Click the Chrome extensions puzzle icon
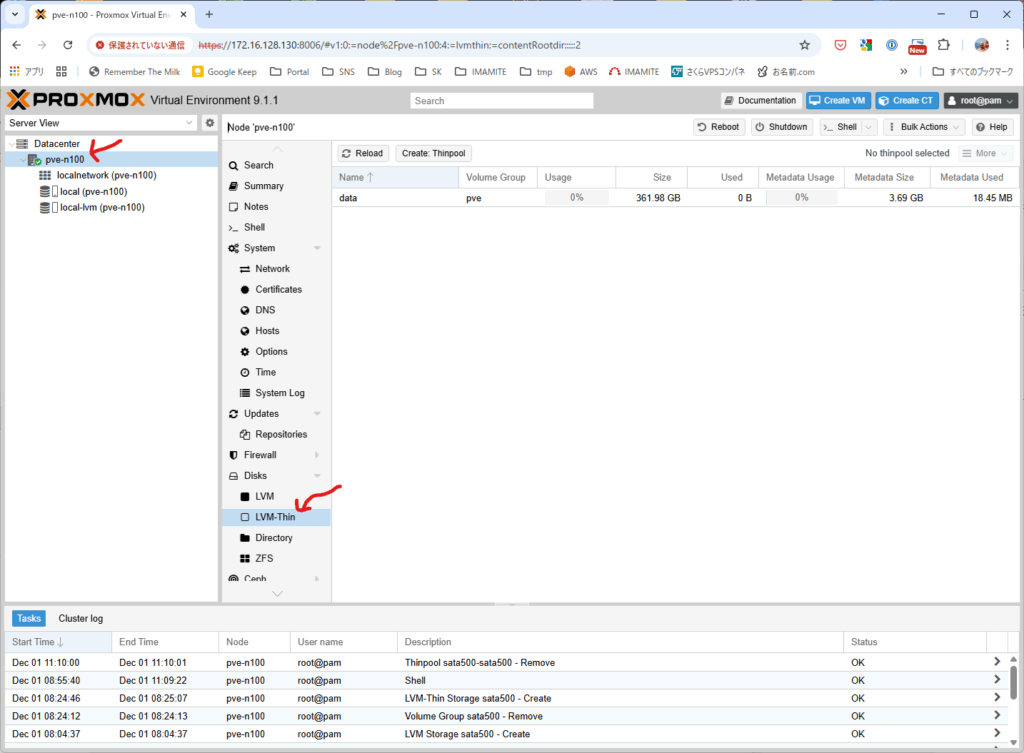 [x=942, y=45]
